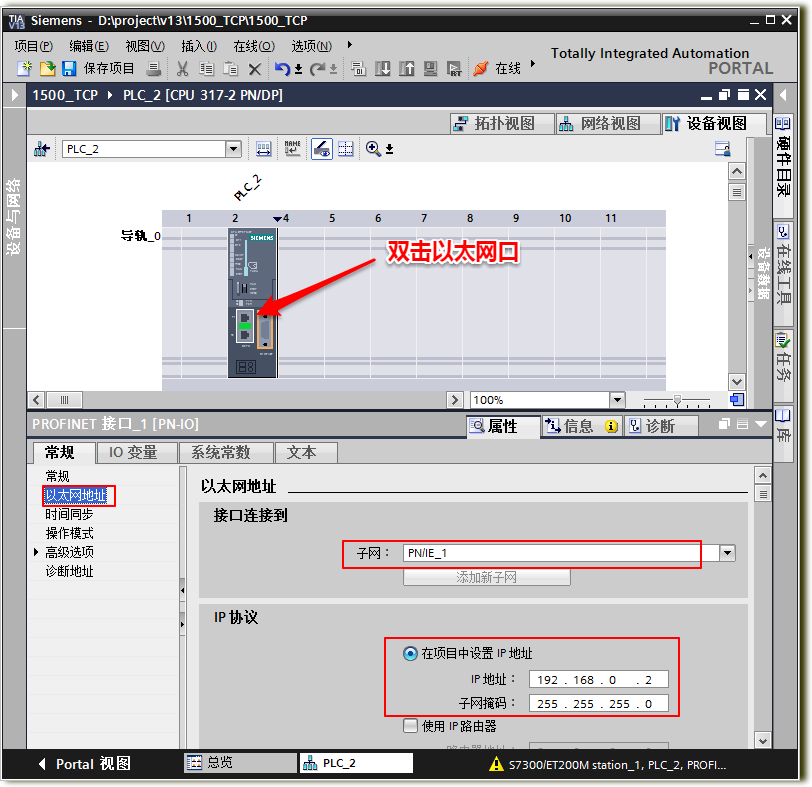812x787 pixels.
Task: Click the show module names icon
Action: (293, 149)
